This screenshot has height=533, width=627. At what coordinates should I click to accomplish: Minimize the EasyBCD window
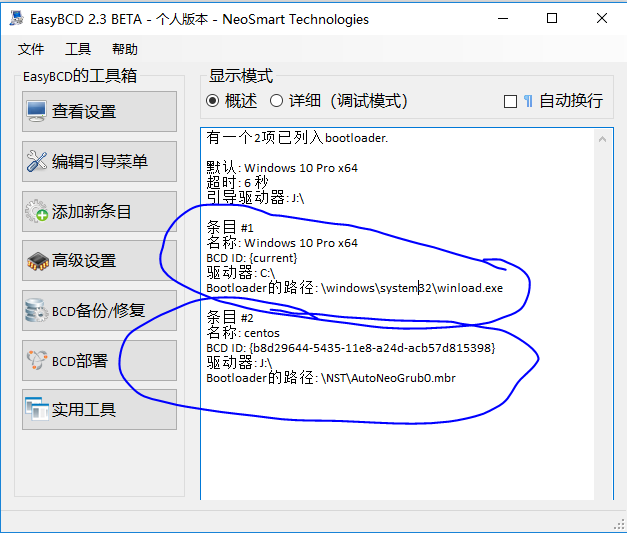(x=503, y=18)
